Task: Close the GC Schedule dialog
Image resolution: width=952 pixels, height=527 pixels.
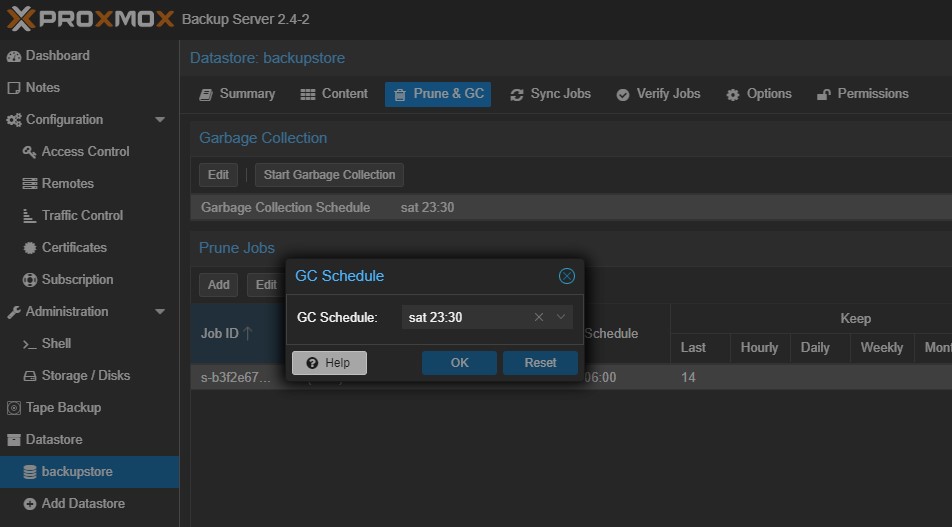Action: 566,276
